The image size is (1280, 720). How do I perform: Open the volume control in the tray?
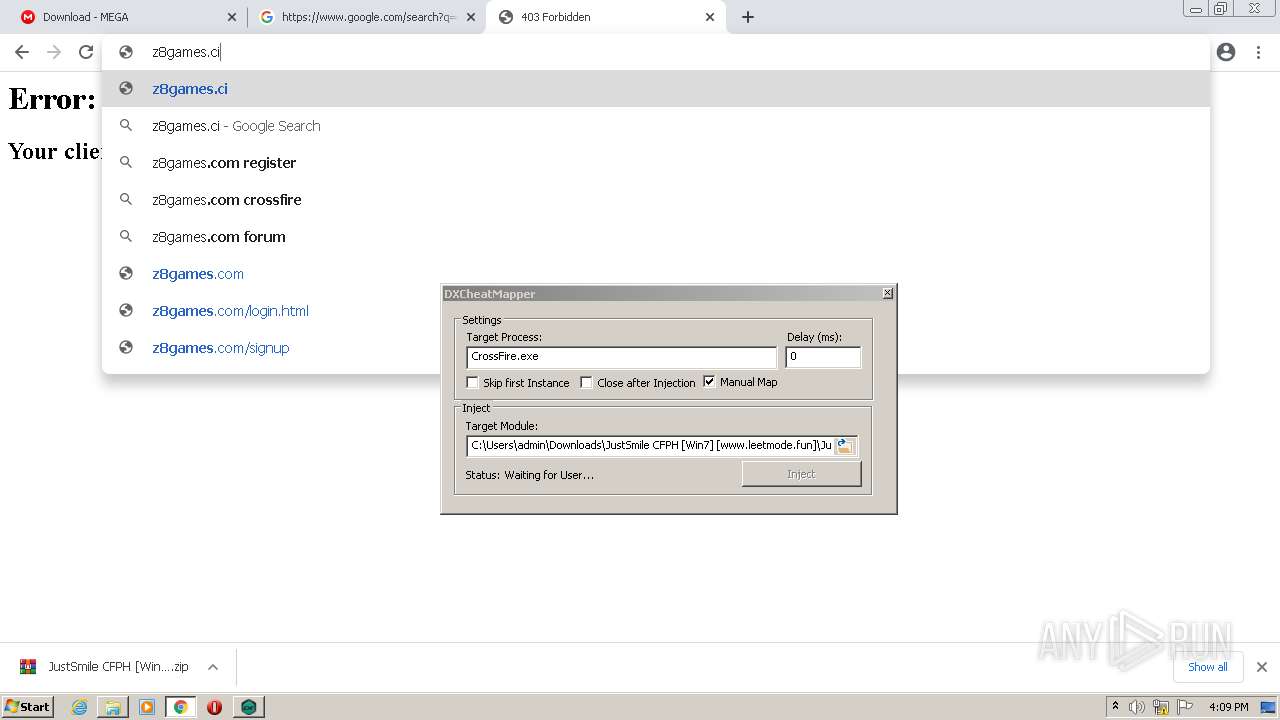[x=1137, y=707]
